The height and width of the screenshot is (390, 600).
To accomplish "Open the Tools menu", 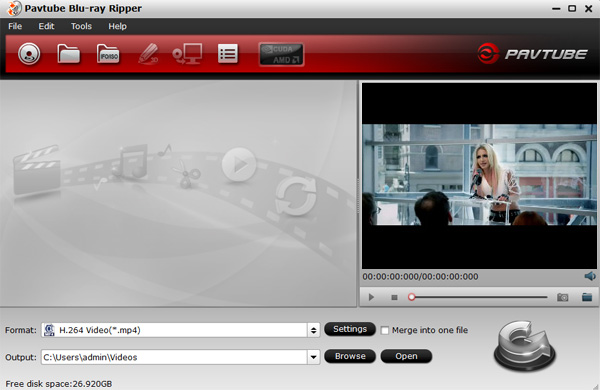I will pos(81,26).
